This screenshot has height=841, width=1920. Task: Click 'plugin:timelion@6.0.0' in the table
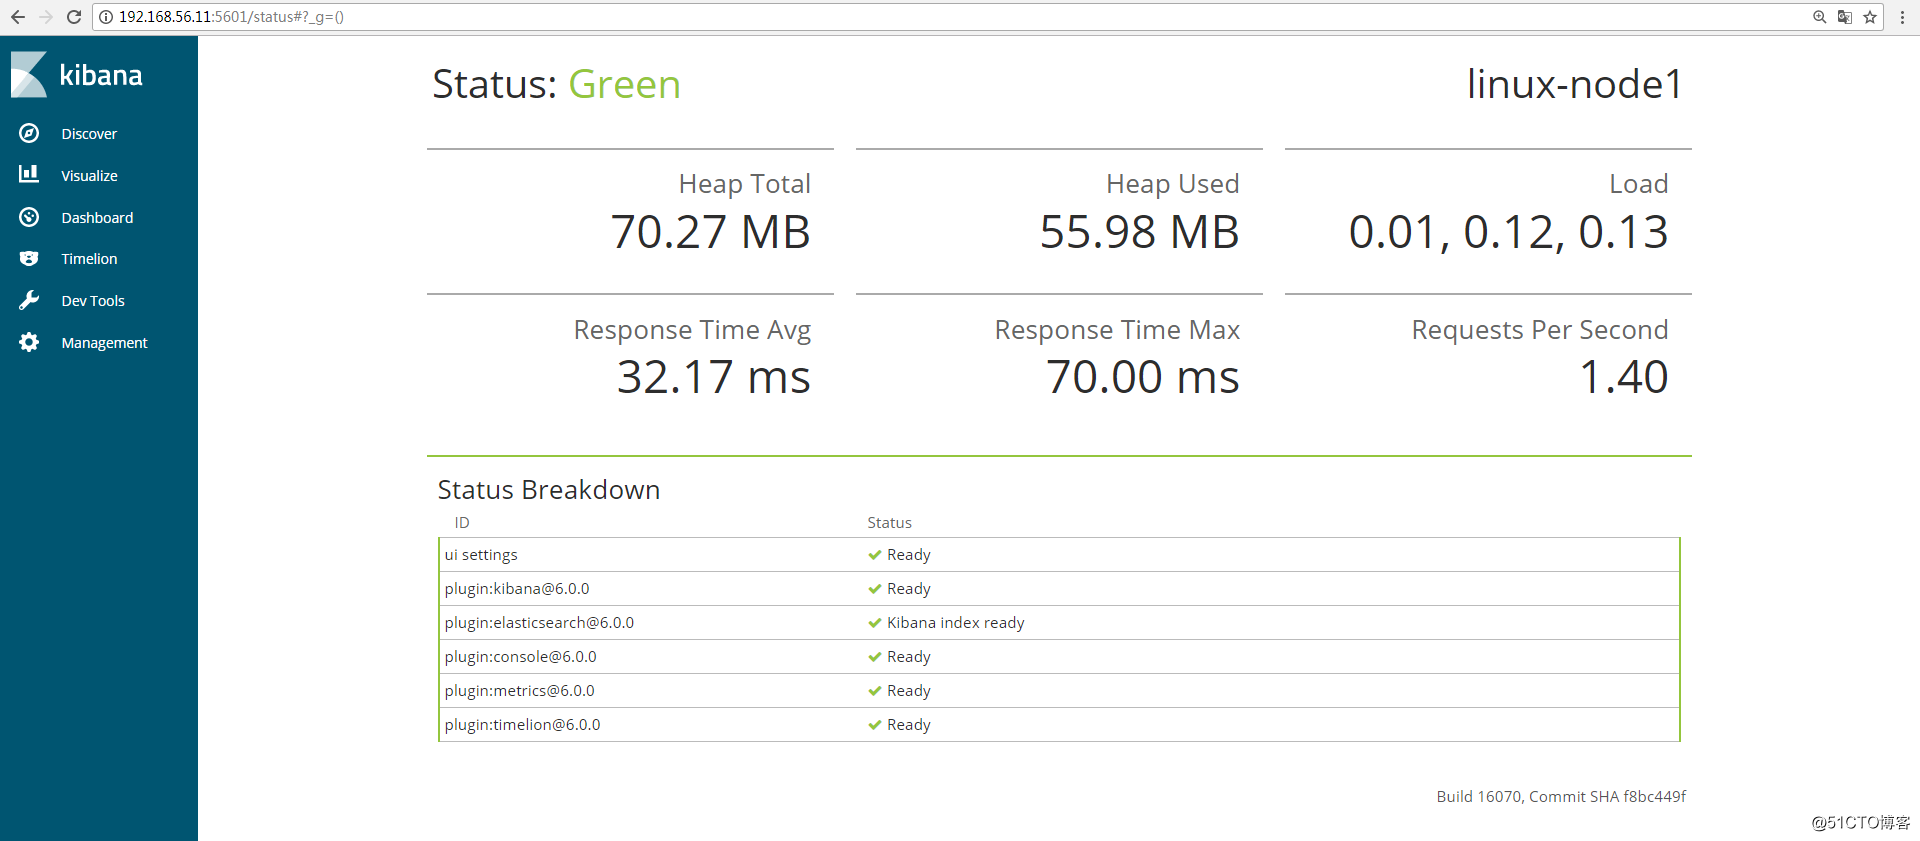(x=522, y=725)
